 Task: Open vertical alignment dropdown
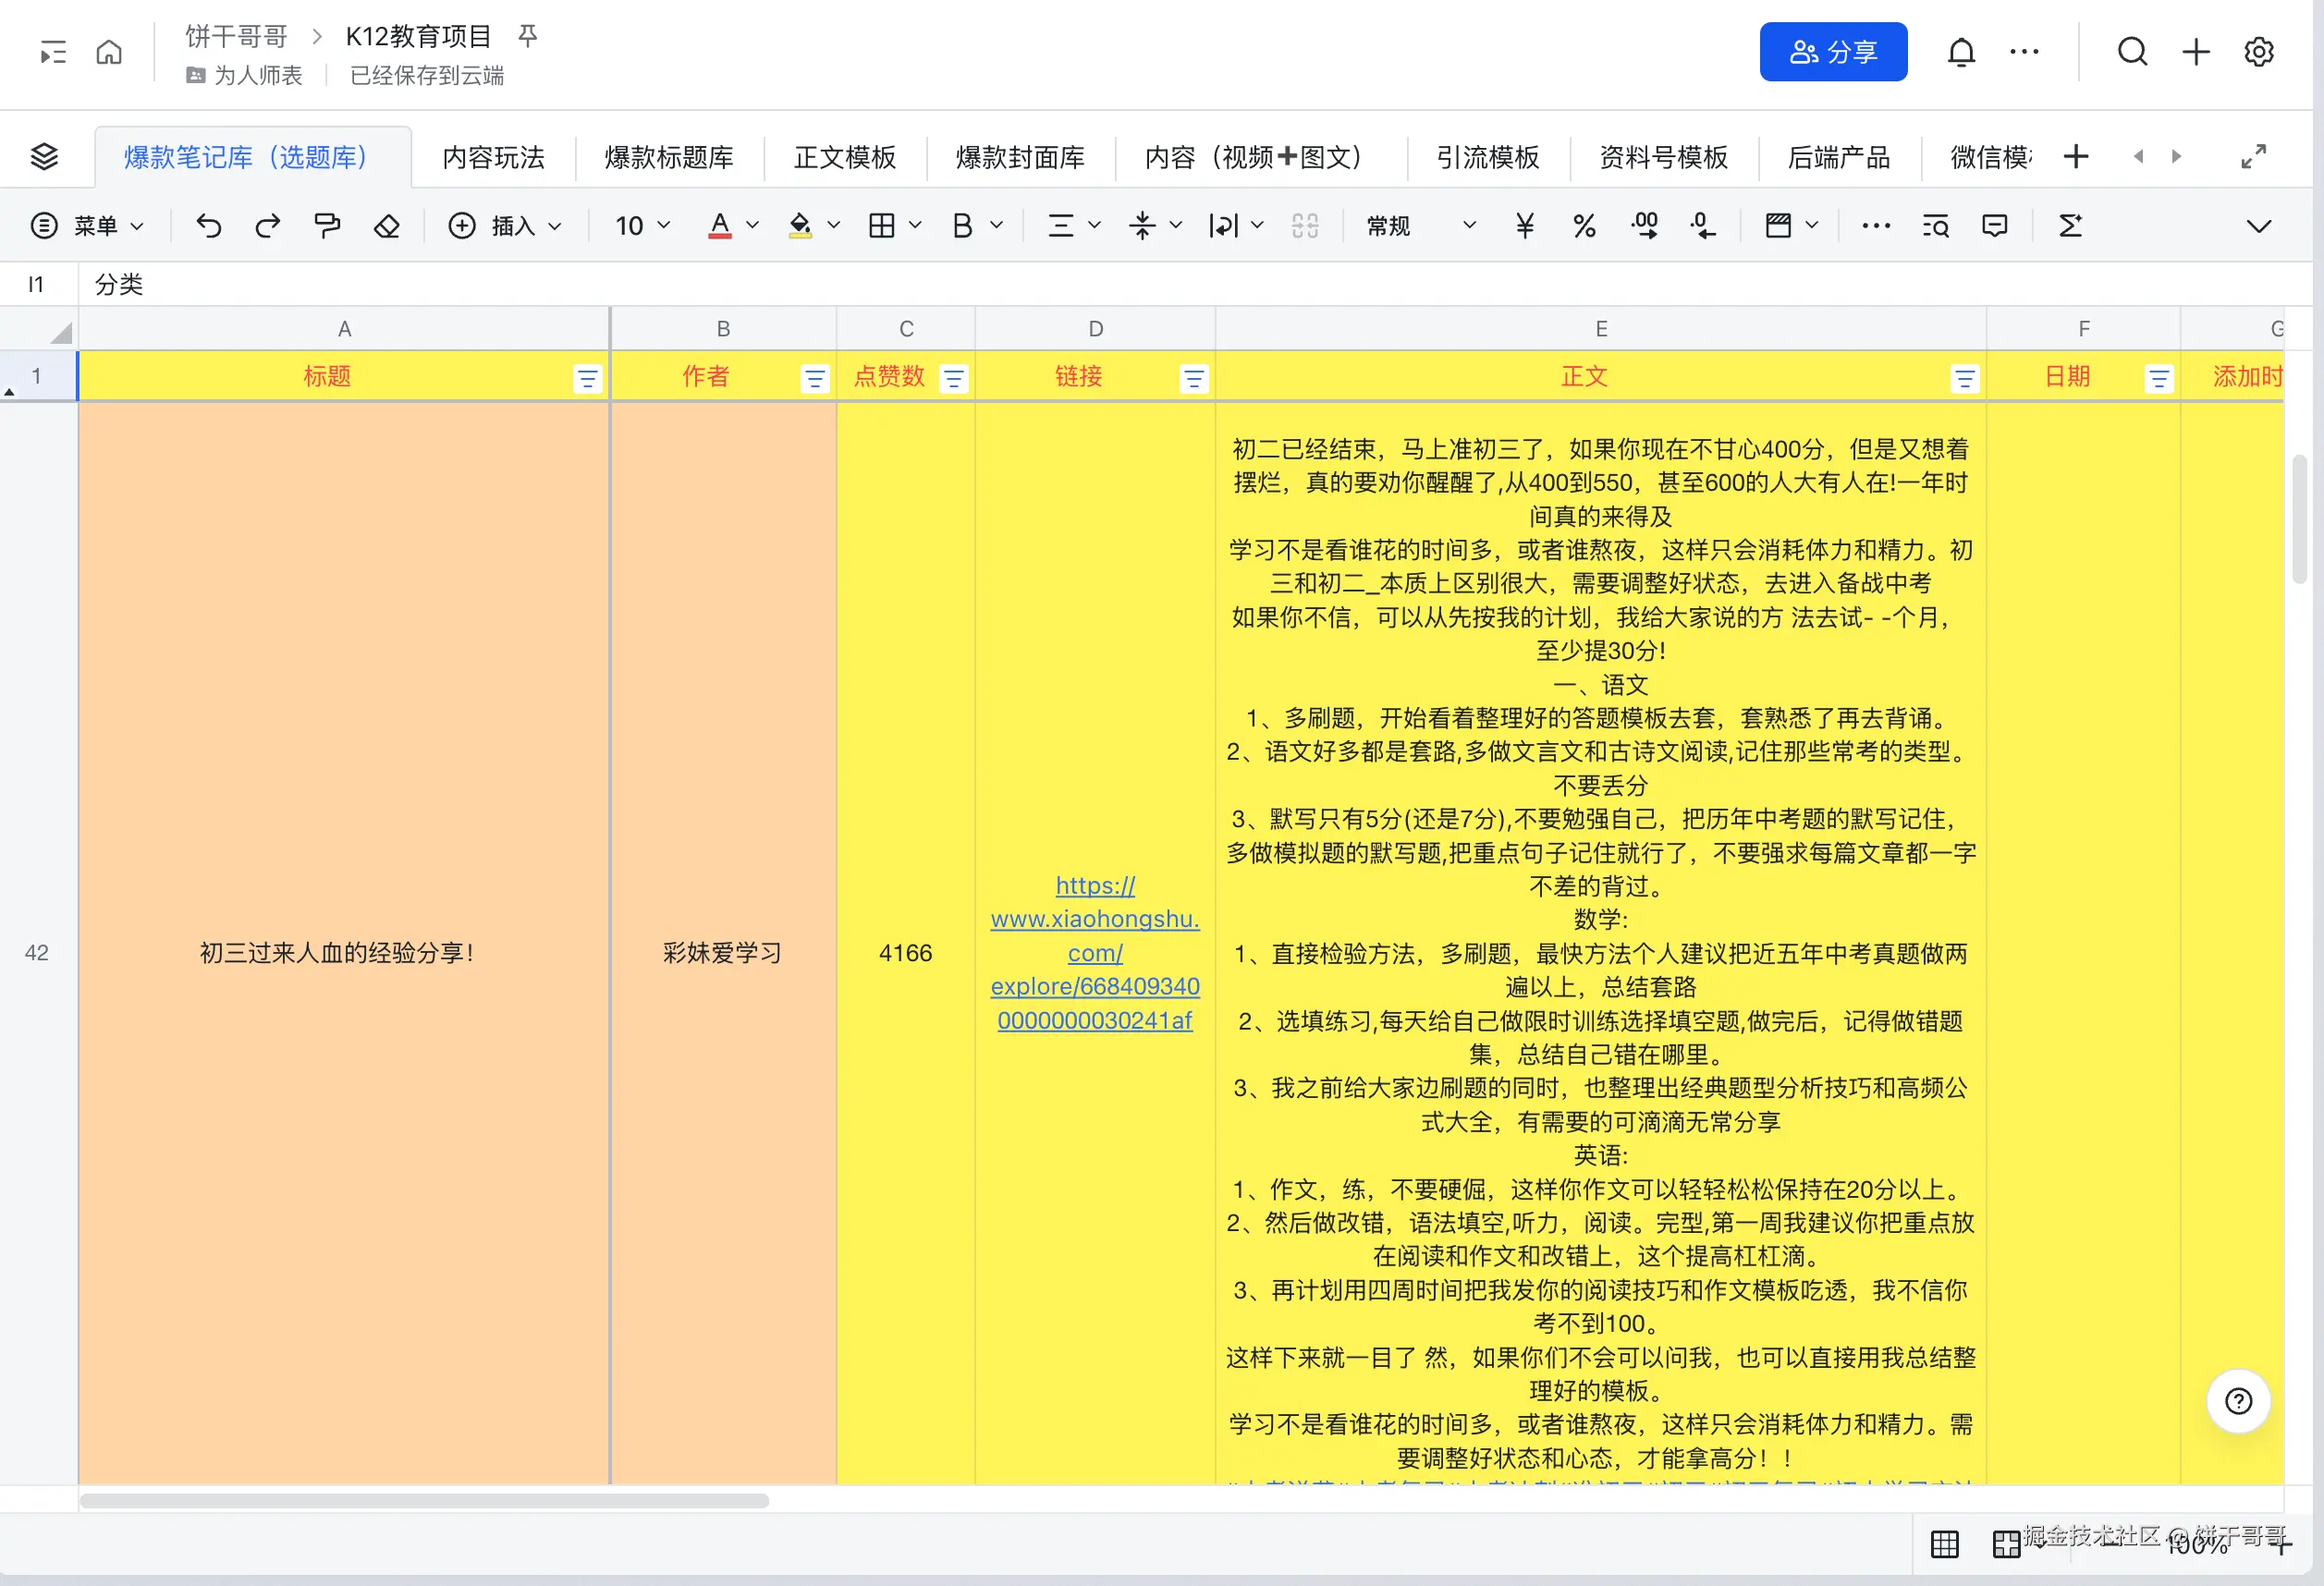click(1155, 226)
